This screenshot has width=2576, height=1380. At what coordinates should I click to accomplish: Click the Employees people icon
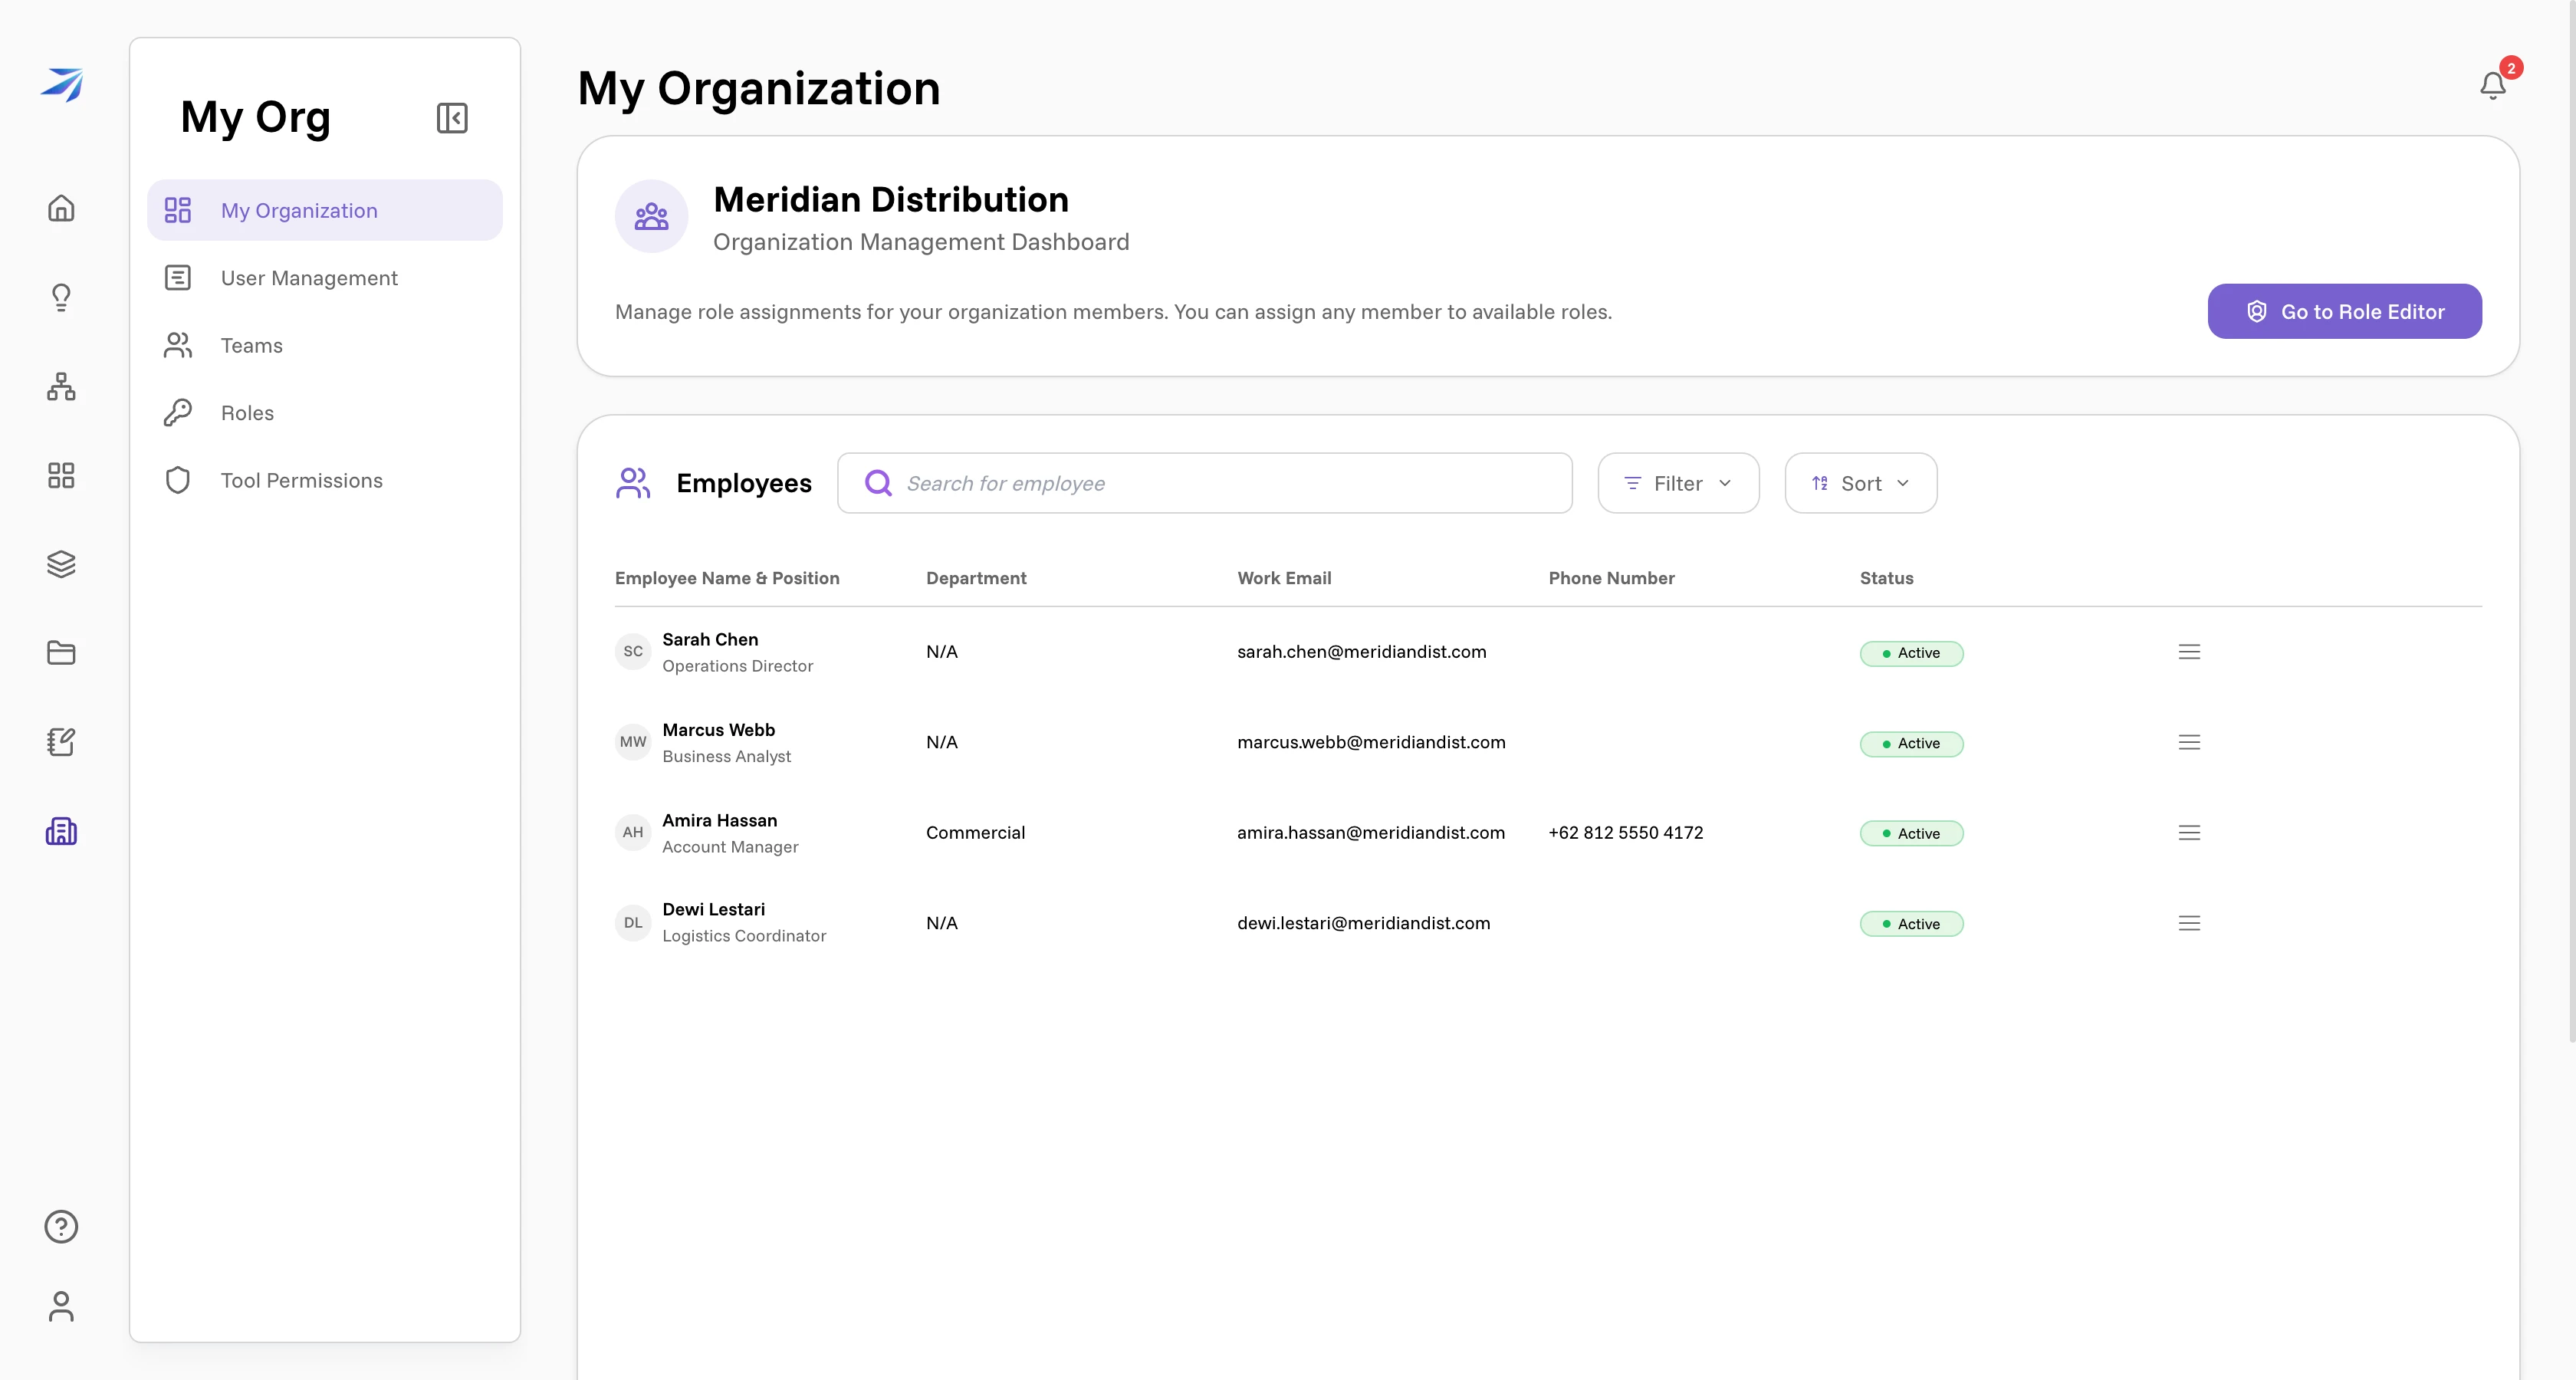633,483
